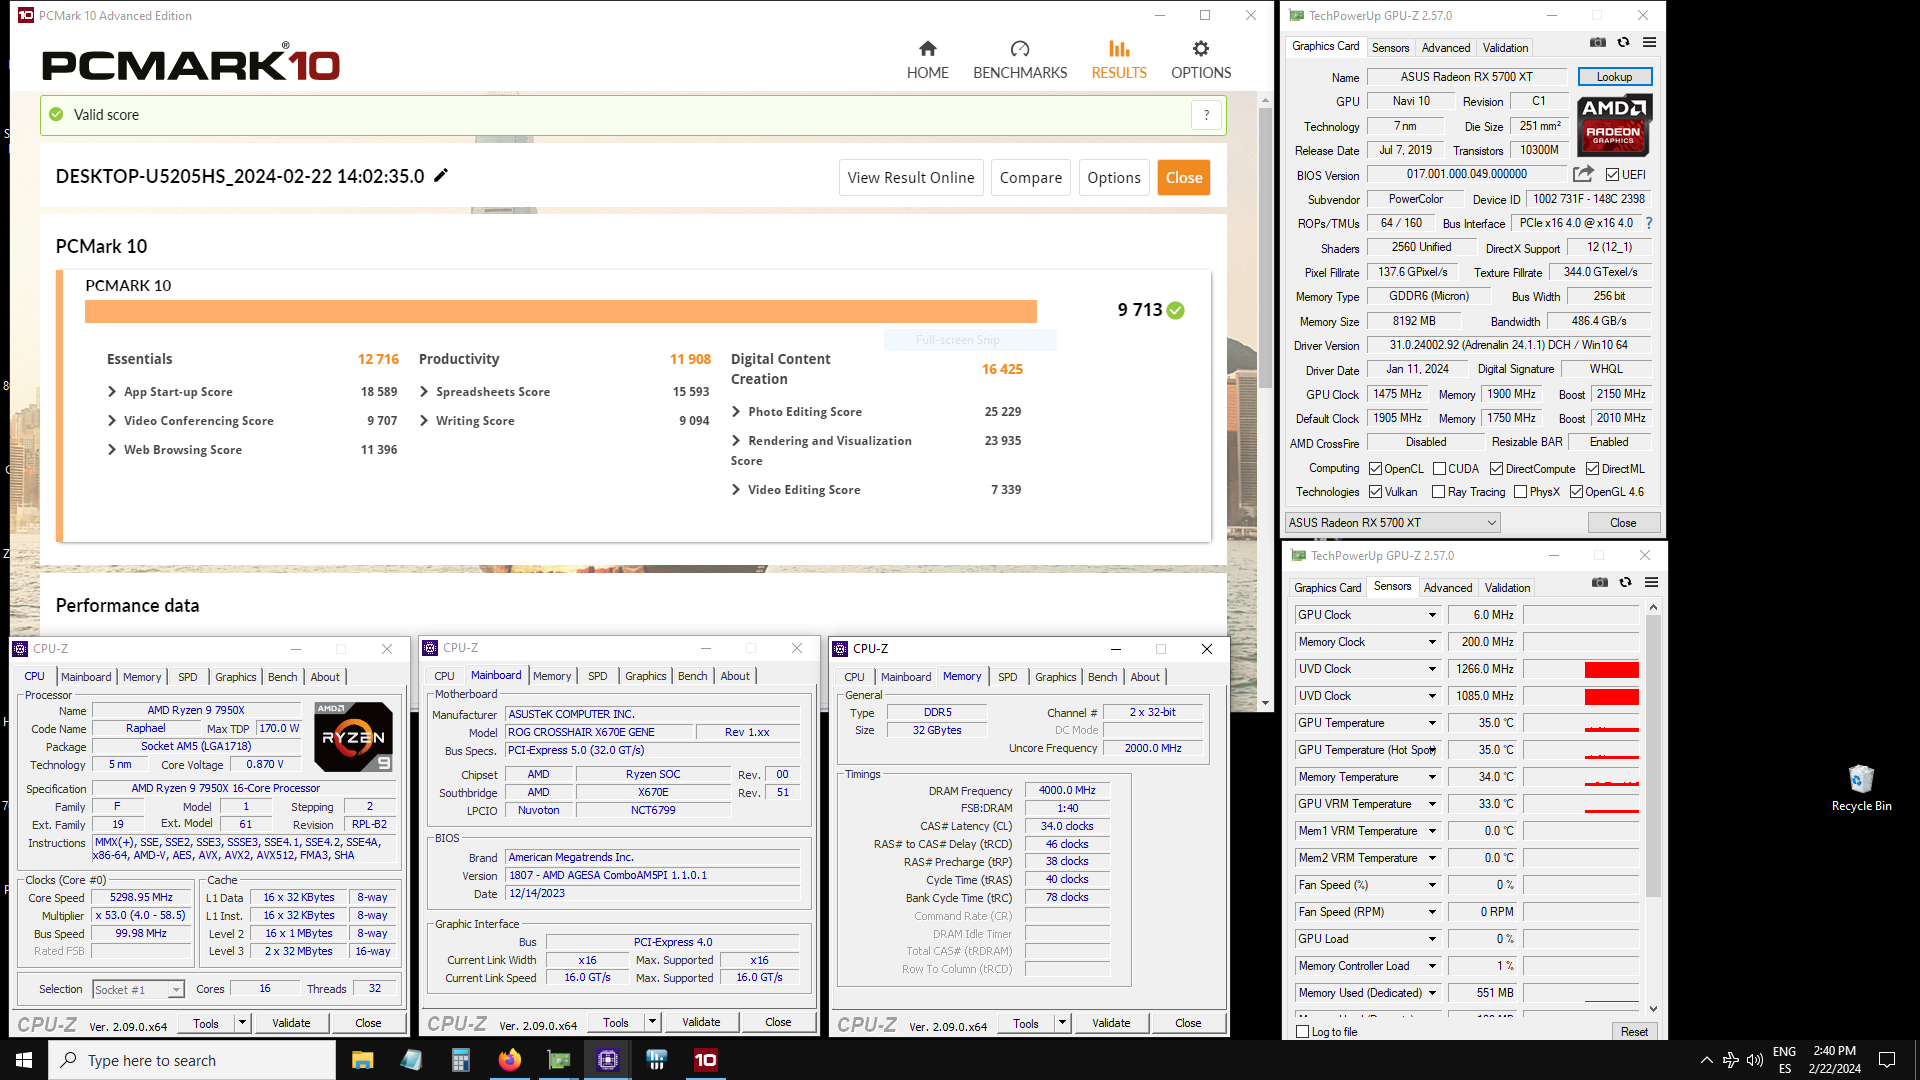Toggle the OpenCL checkbox
1920x1080 pixels.
[x=1376, y=469]
